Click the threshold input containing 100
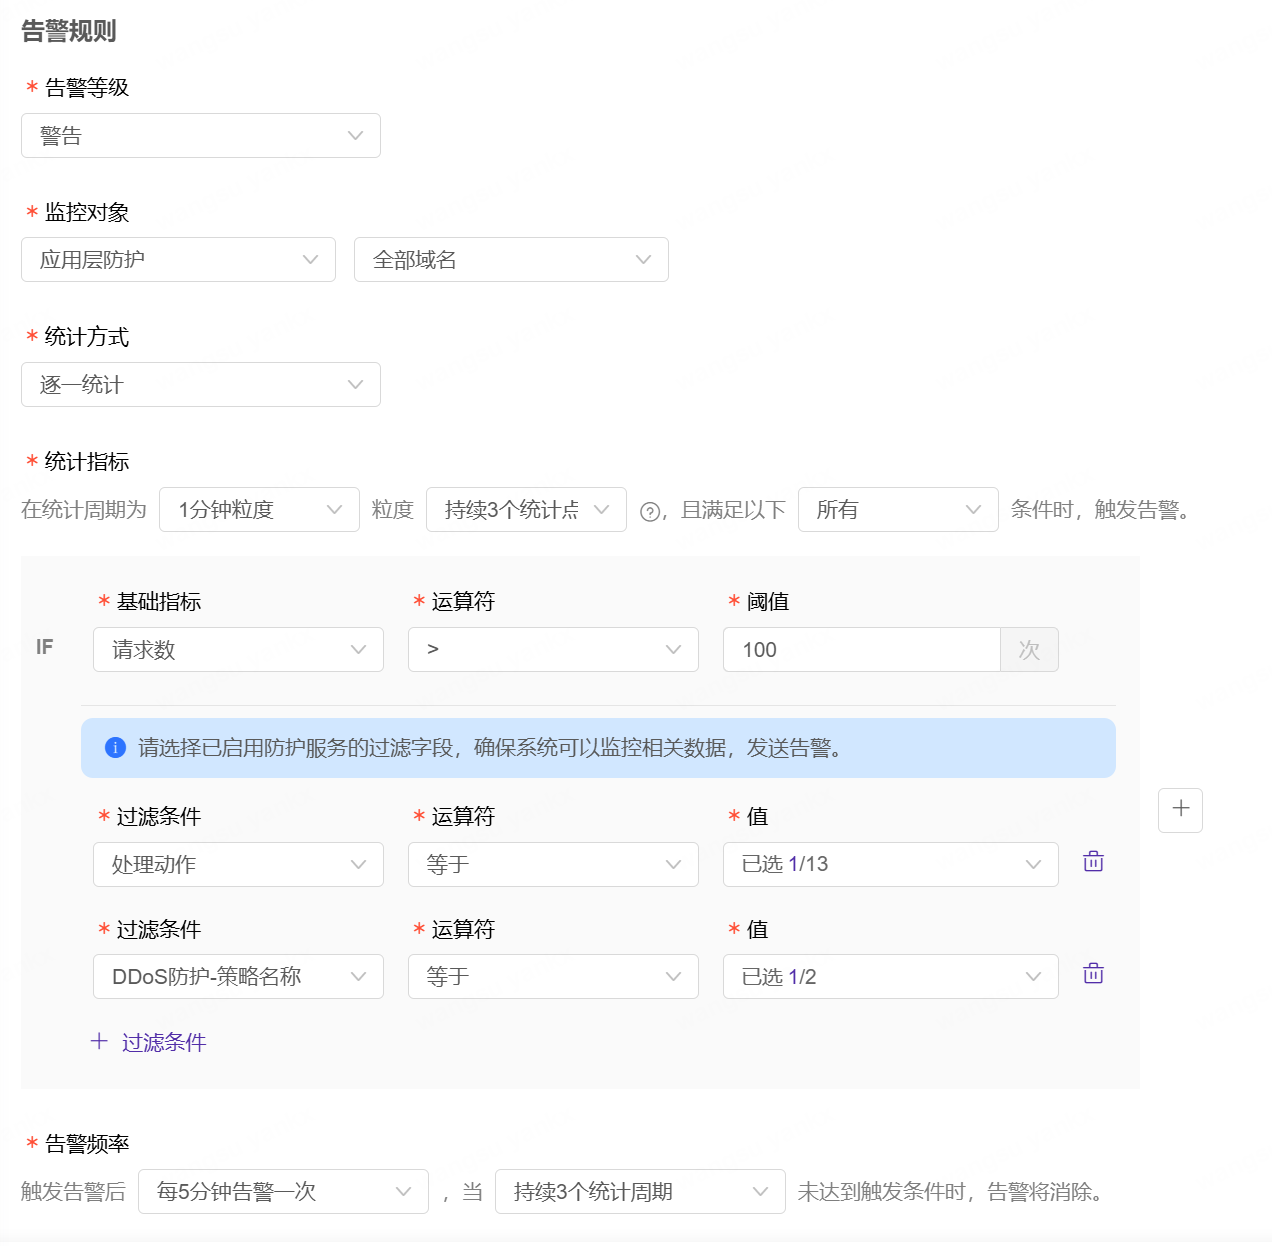Screen dimensions: 1272x1246 coord(860,649)
